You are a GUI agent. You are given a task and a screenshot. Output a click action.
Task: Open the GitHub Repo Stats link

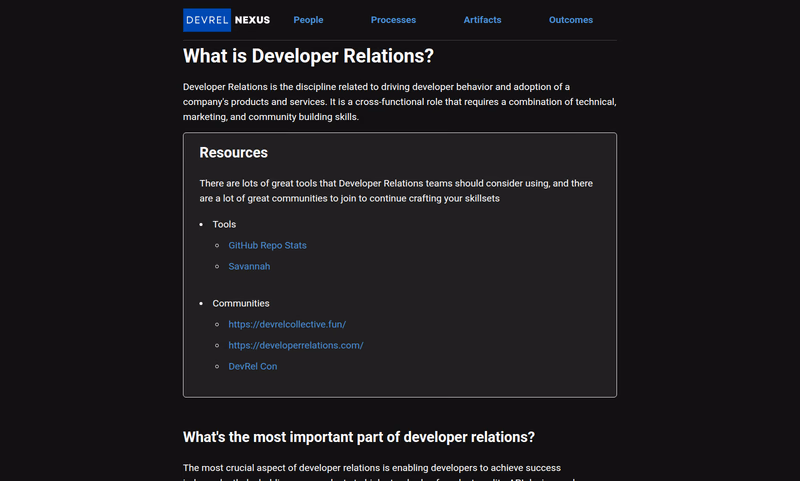point(267,245)
